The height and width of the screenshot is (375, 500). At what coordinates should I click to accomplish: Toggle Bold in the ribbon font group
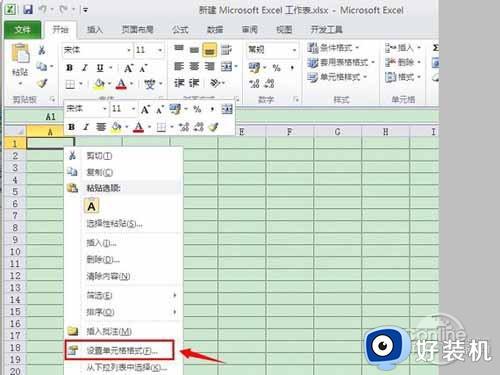click(x=69, y=68)
